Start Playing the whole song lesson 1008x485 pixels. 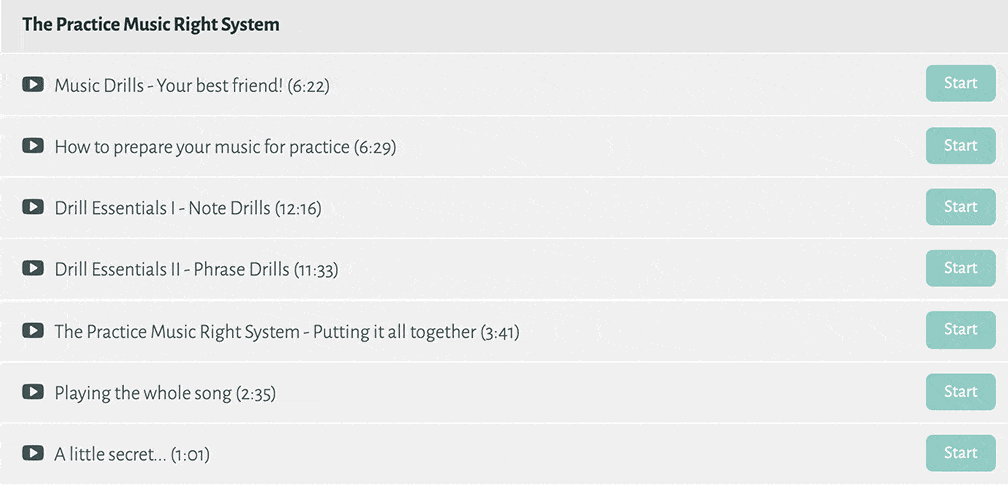pyautogui.click(x=960, y=392)
